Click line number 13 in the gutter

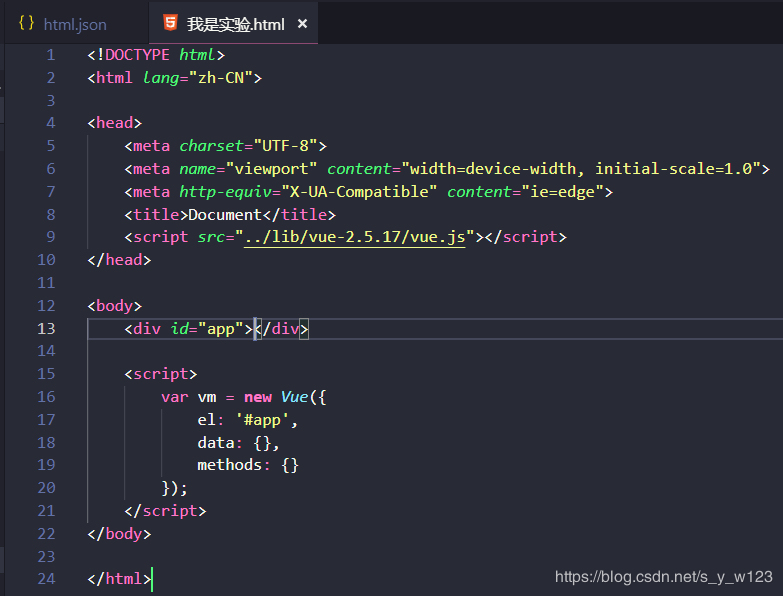[x=46, y=329]
